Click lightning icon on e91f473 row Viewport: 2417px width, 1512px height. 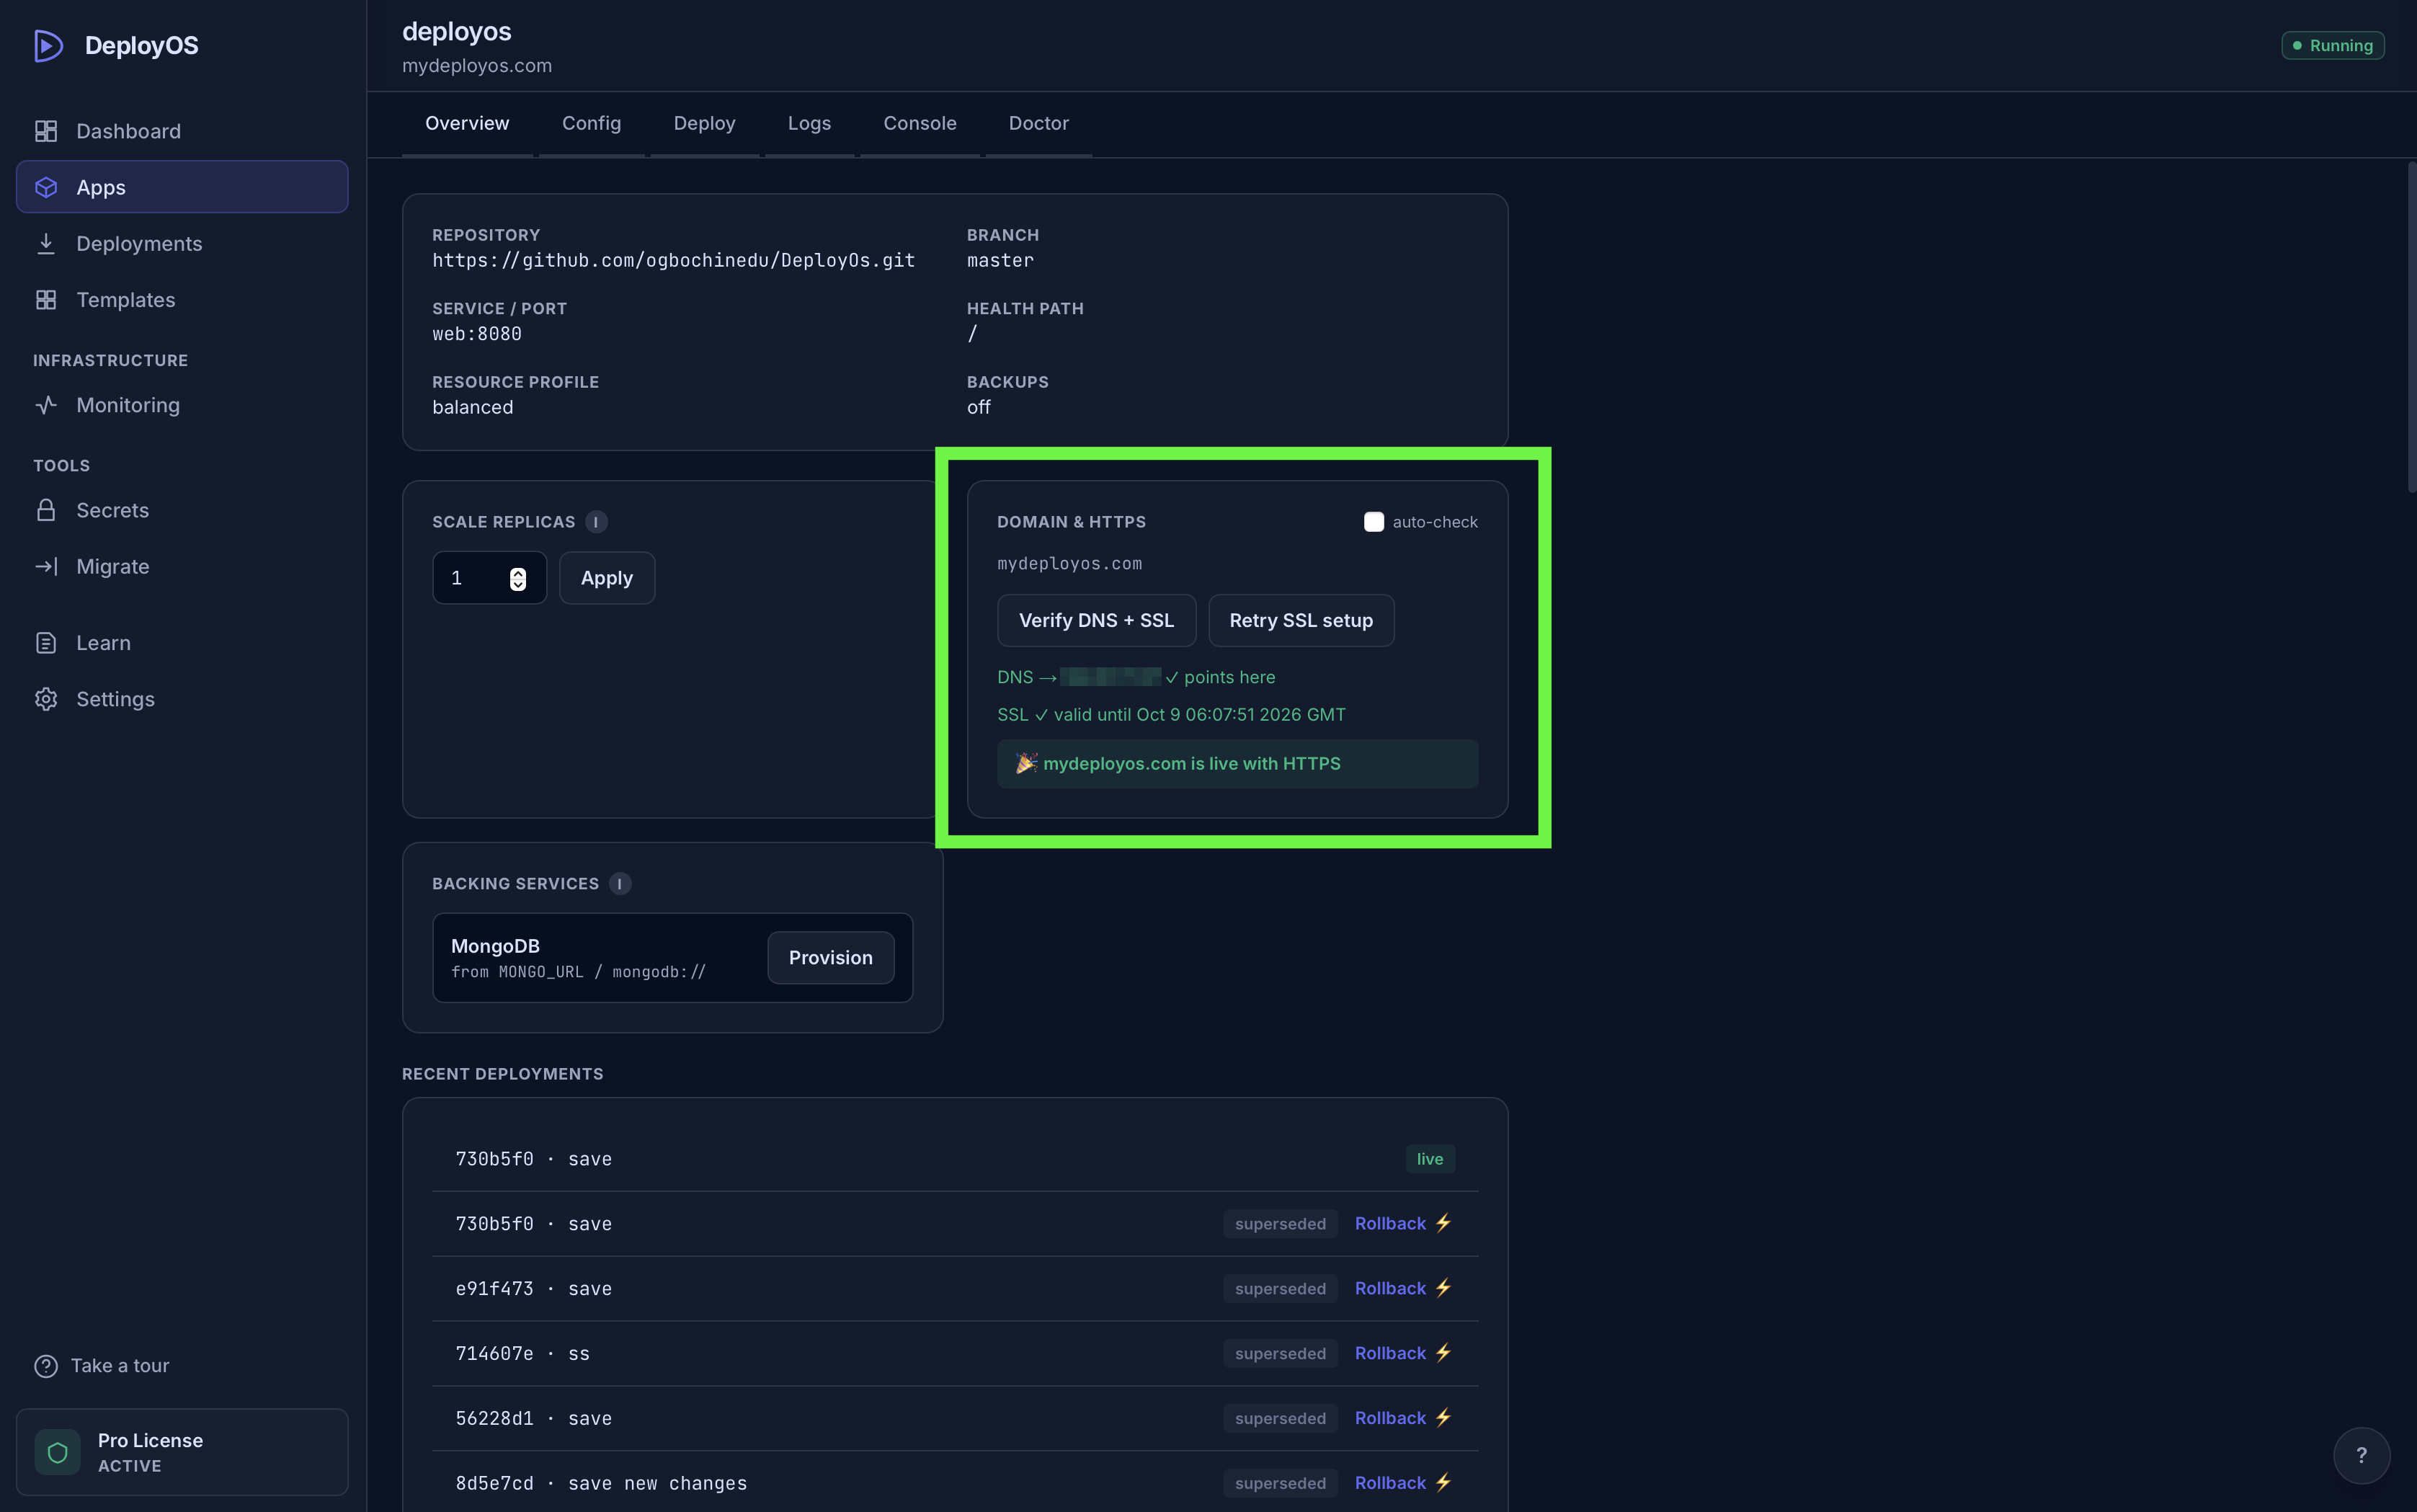coord(1443,1288)
